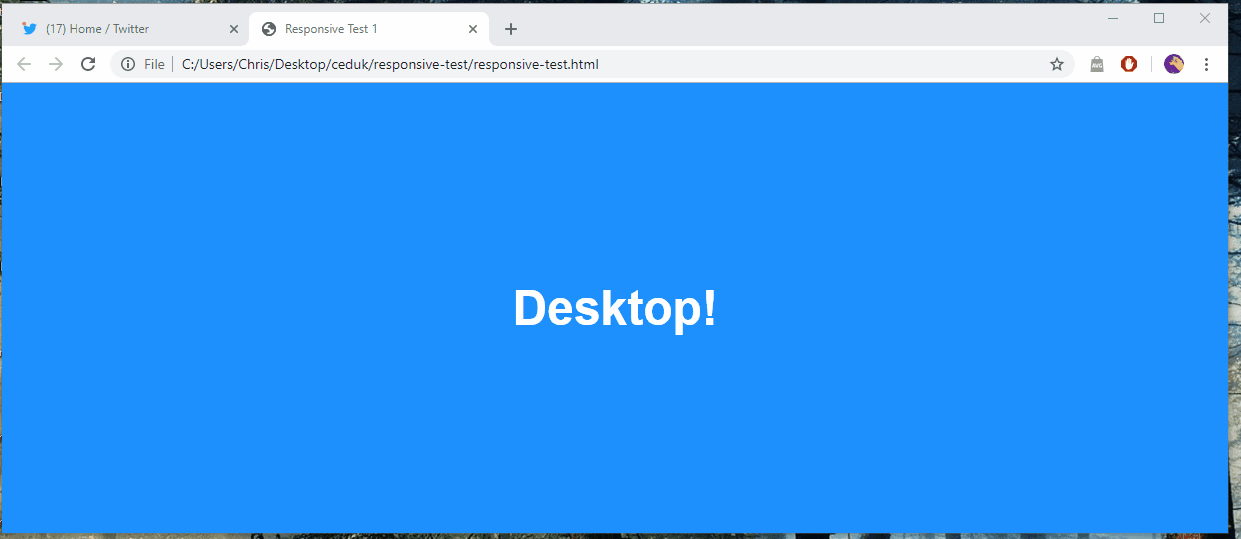
Task: Open the Chrome profile avatar
Action: 1174,64
